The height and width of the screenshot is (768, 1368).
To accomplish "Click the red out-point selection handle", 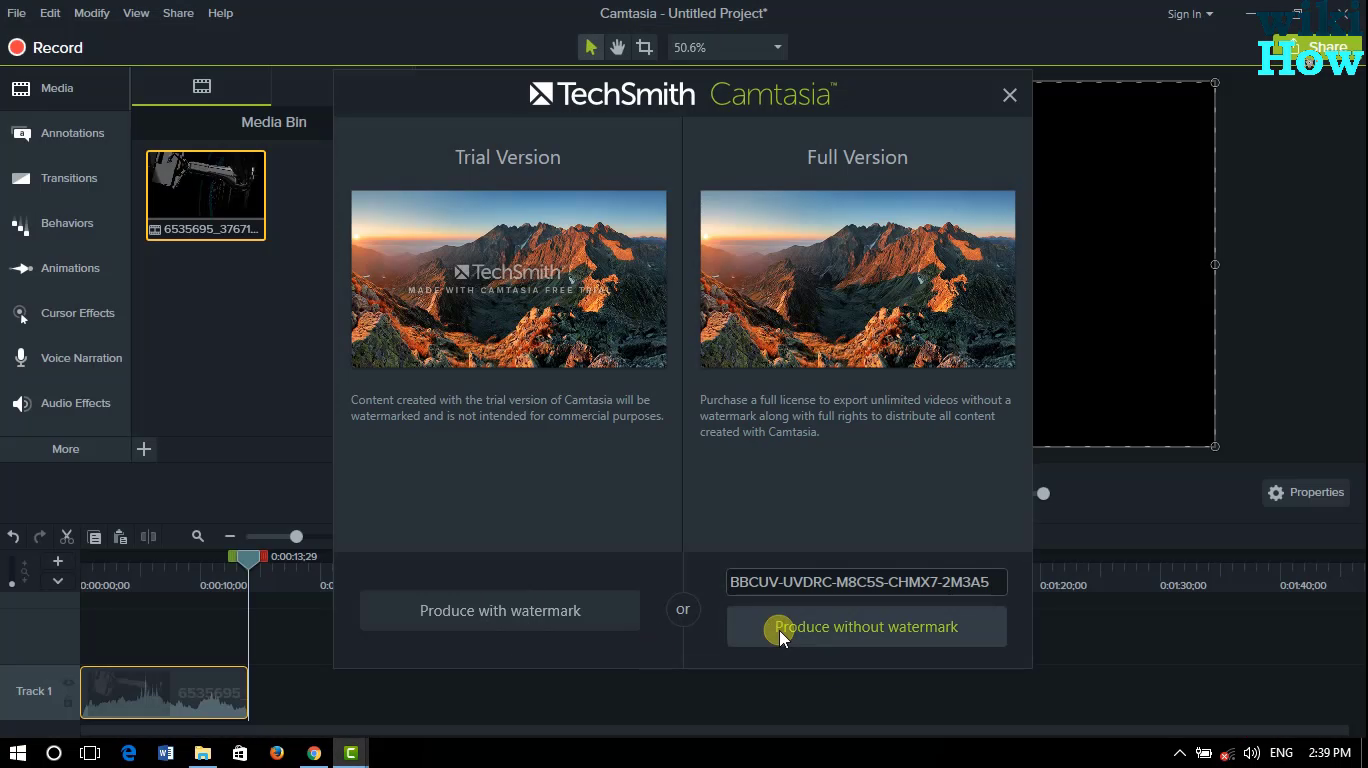I will coord(264,556).
